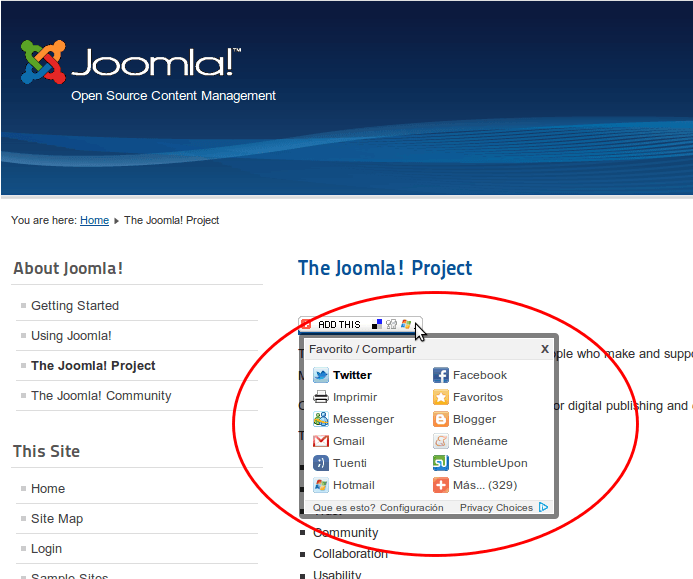The width and height of the screenshot is (693, 579).
Task: Open the Login menu item
Action: coord(46,549)
